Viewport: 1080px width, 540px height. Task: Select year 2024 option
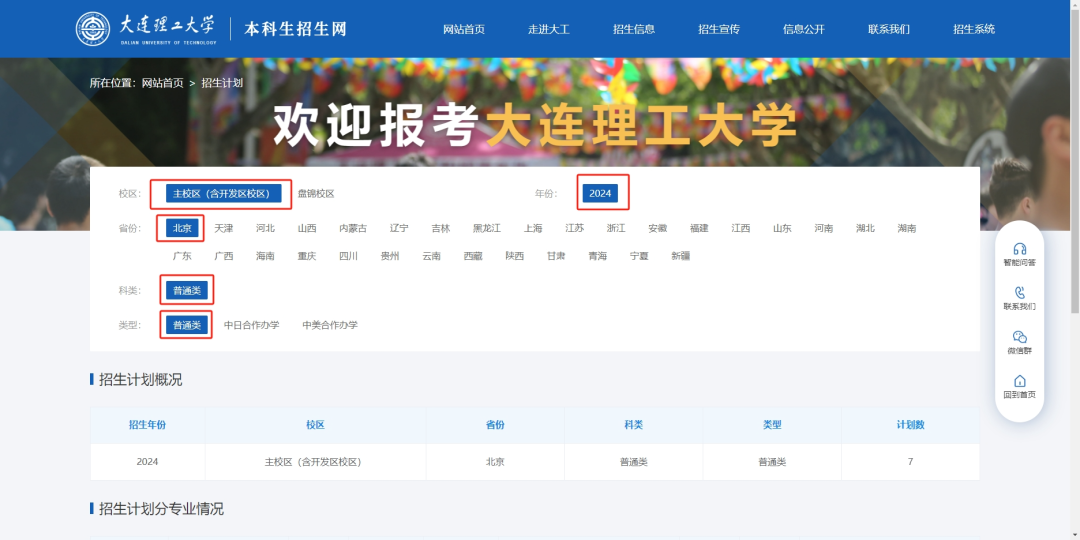[600, 194]
